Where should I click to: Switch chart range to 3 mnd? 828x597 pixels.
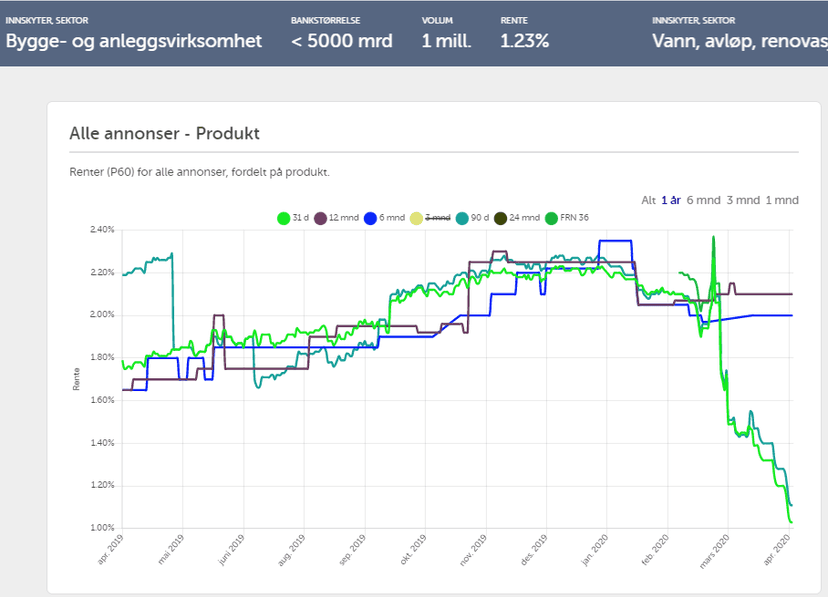pyautogui.click(x=743, y=200)
